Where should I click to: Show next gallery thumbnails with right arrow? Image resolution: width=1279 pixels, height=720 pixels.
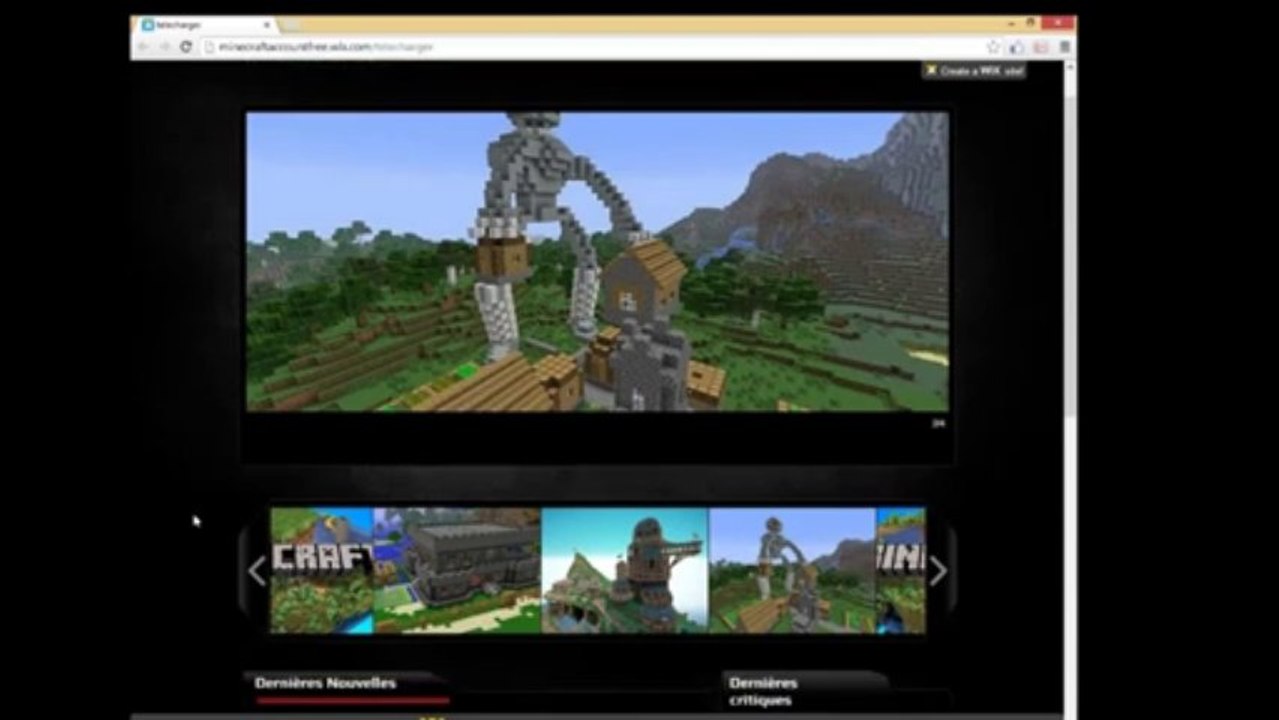(938, 571)
